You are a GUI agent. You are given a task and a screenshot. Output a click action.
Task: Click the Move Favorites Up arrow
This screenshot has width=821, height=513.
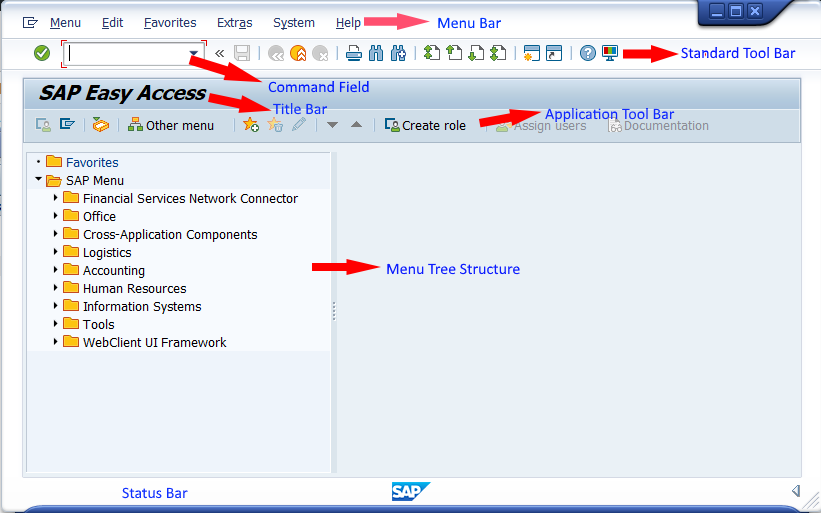coord(357,125)
